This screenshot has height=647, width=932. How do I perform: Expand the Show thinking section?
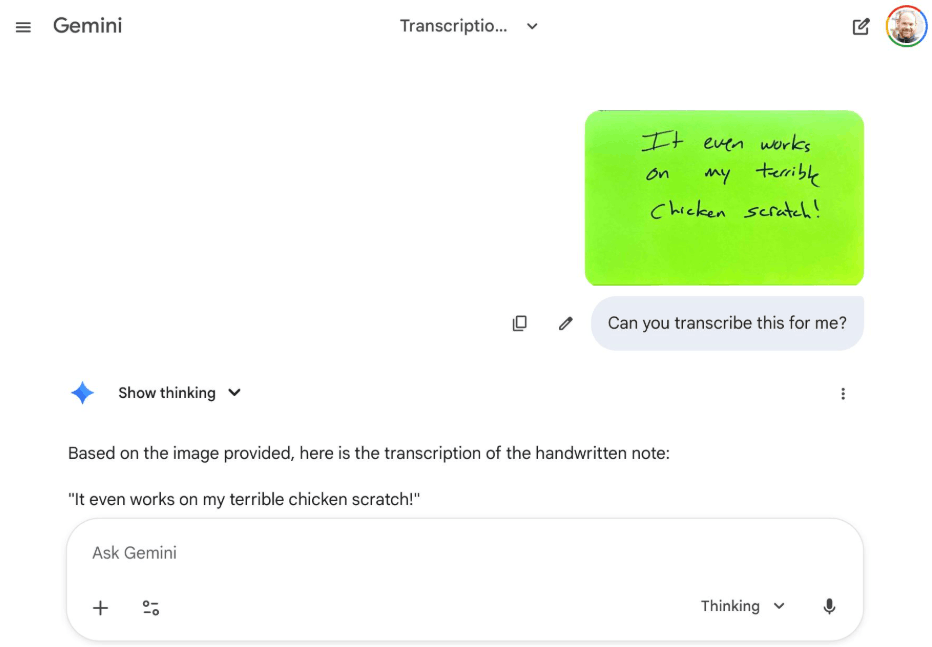[x=179, y=393]
